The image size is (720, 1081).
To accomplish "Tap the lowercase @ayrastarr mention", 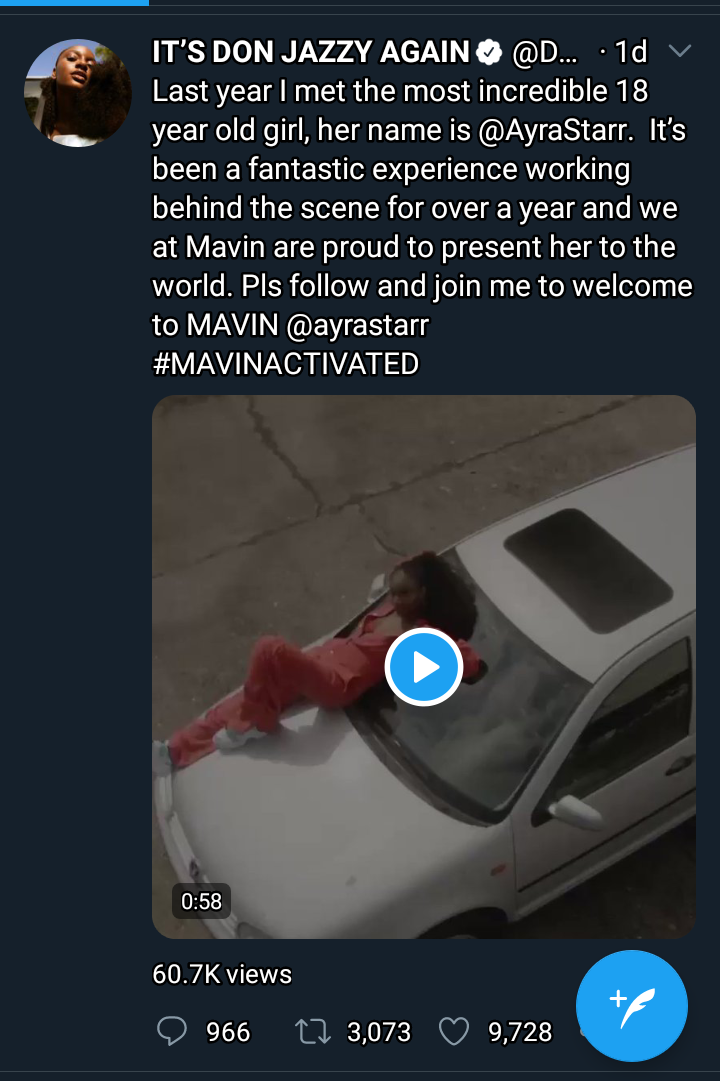I will coord(343,324).
